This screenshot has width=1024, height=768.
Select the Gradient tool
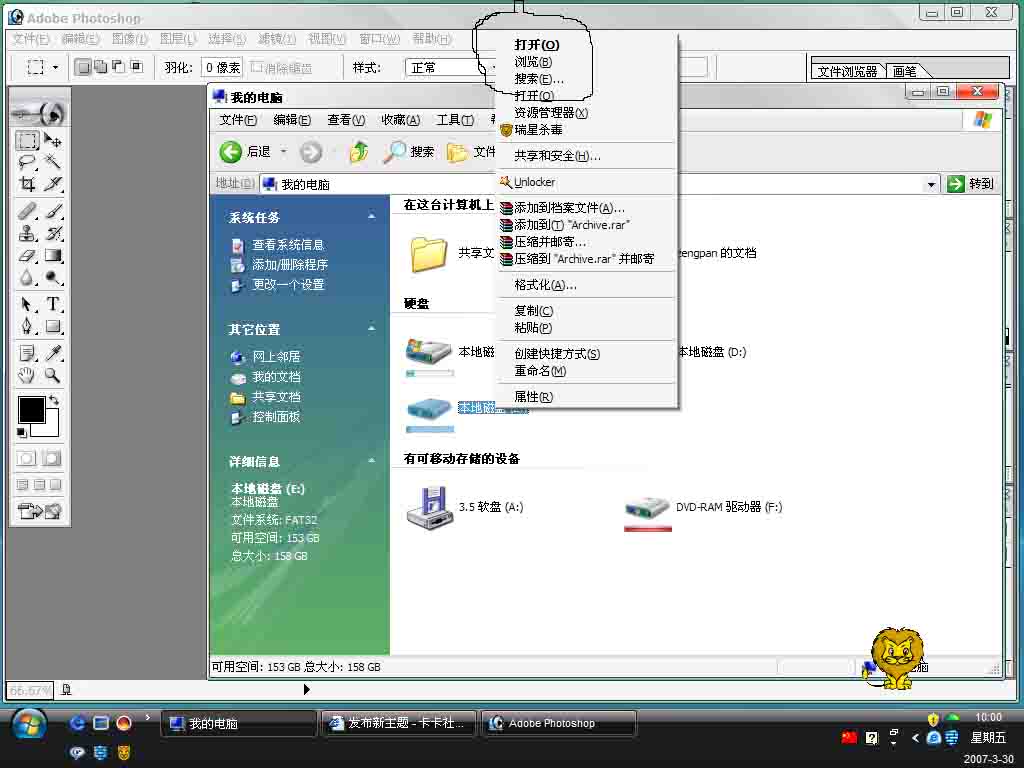pyautogui.click(x=53, y=255)
